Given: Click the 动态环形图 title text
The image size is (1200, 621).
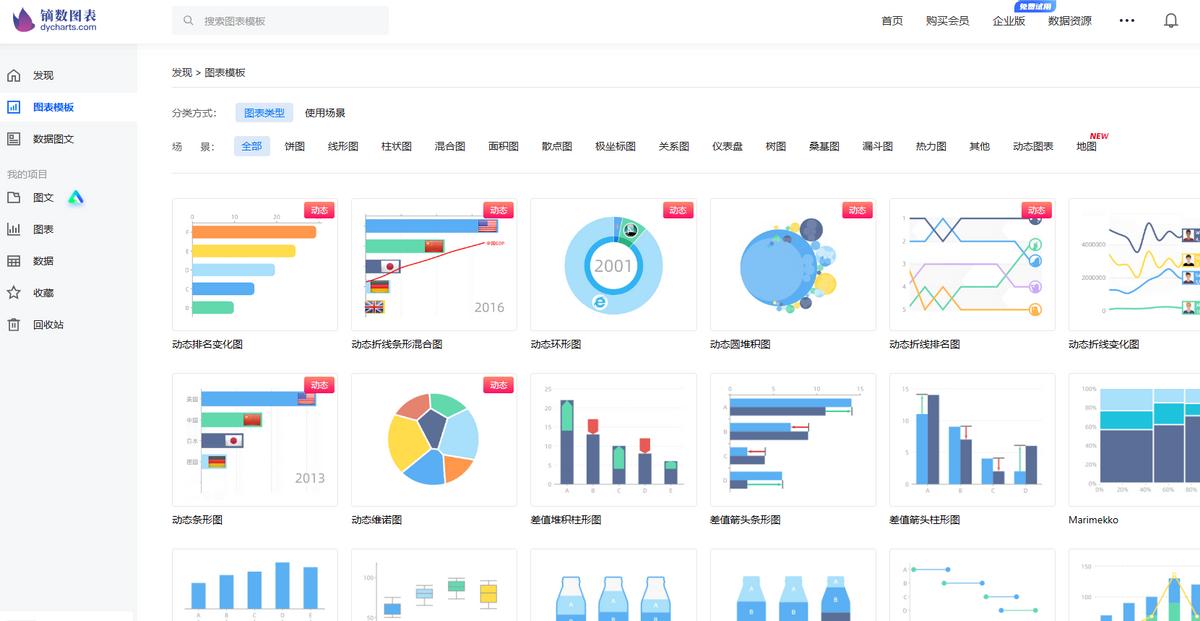Looking at the screenshot, I should pyautogui.click(x=556, y=344).
